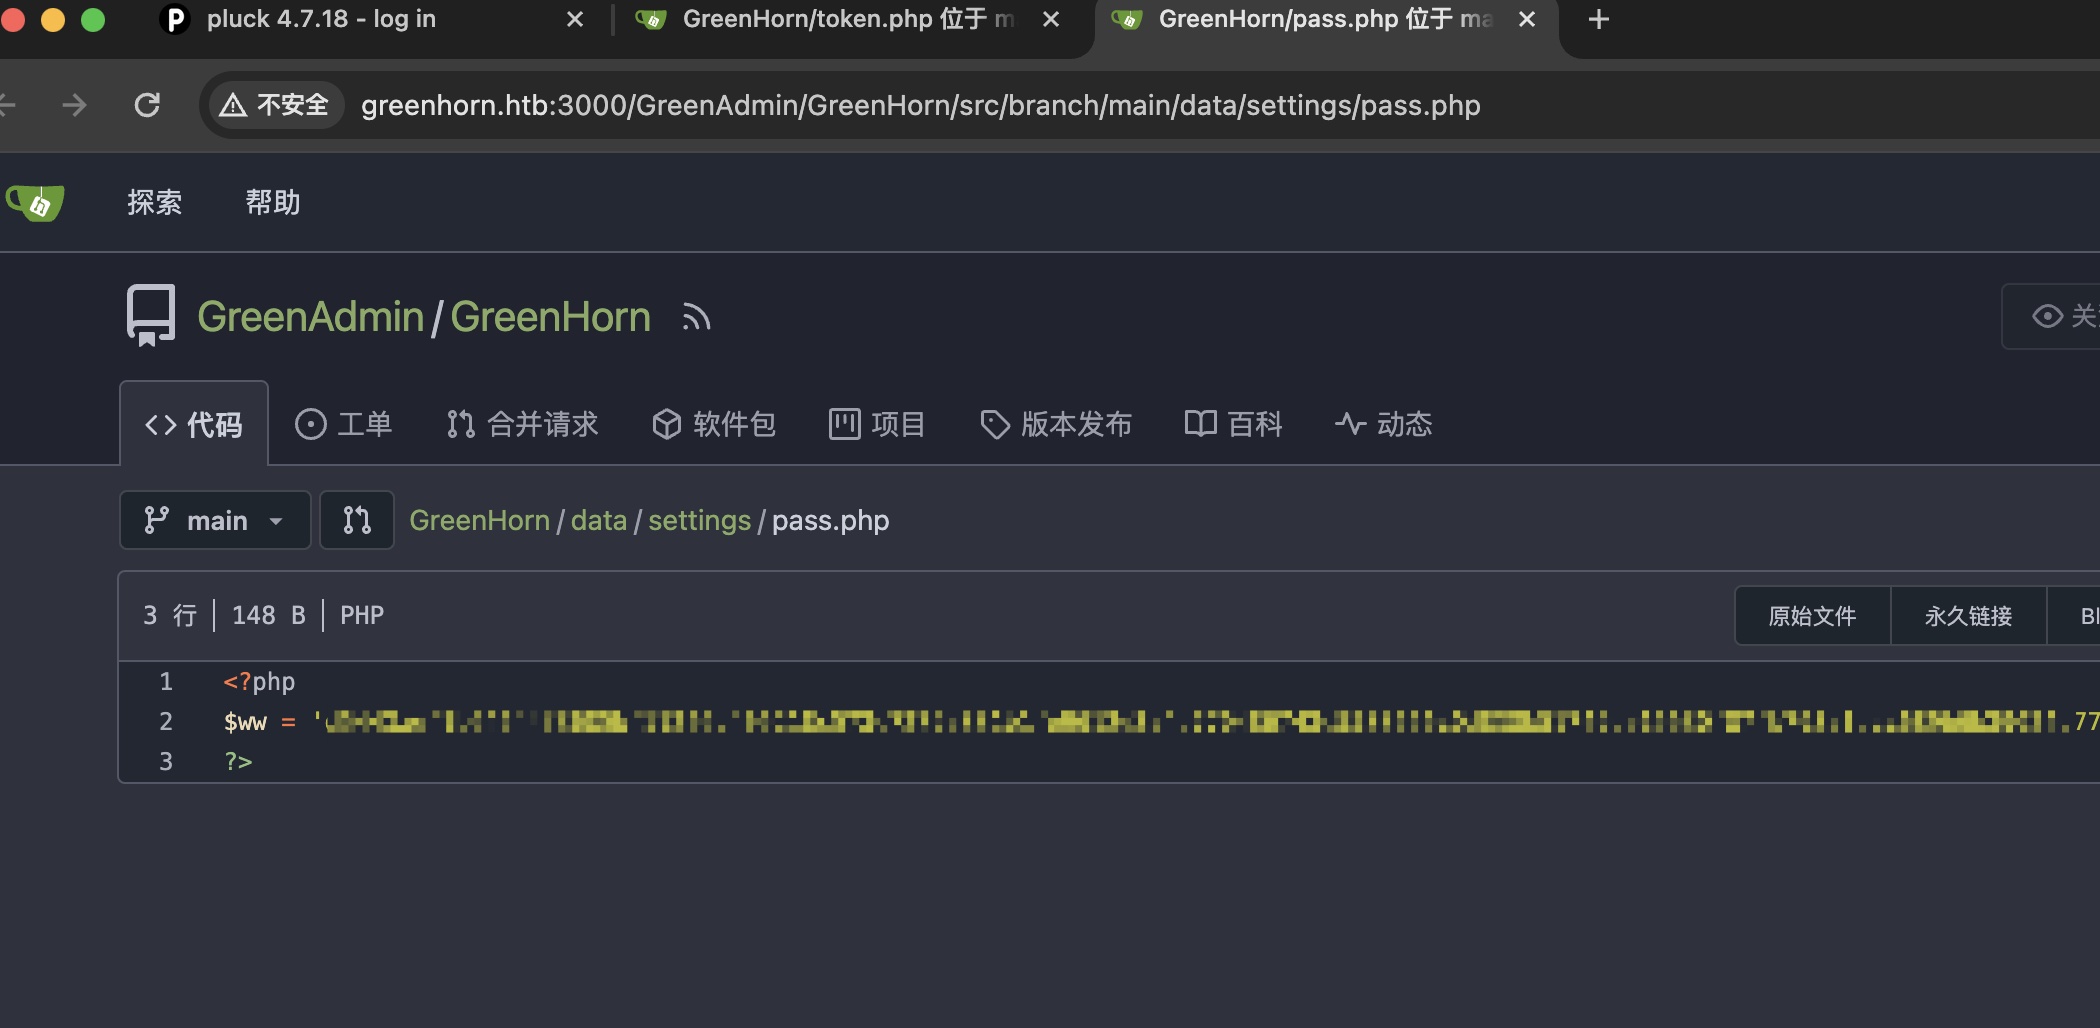Close the pluck 4.7.18 log in tab
2100x1028 pixels.
575,19
